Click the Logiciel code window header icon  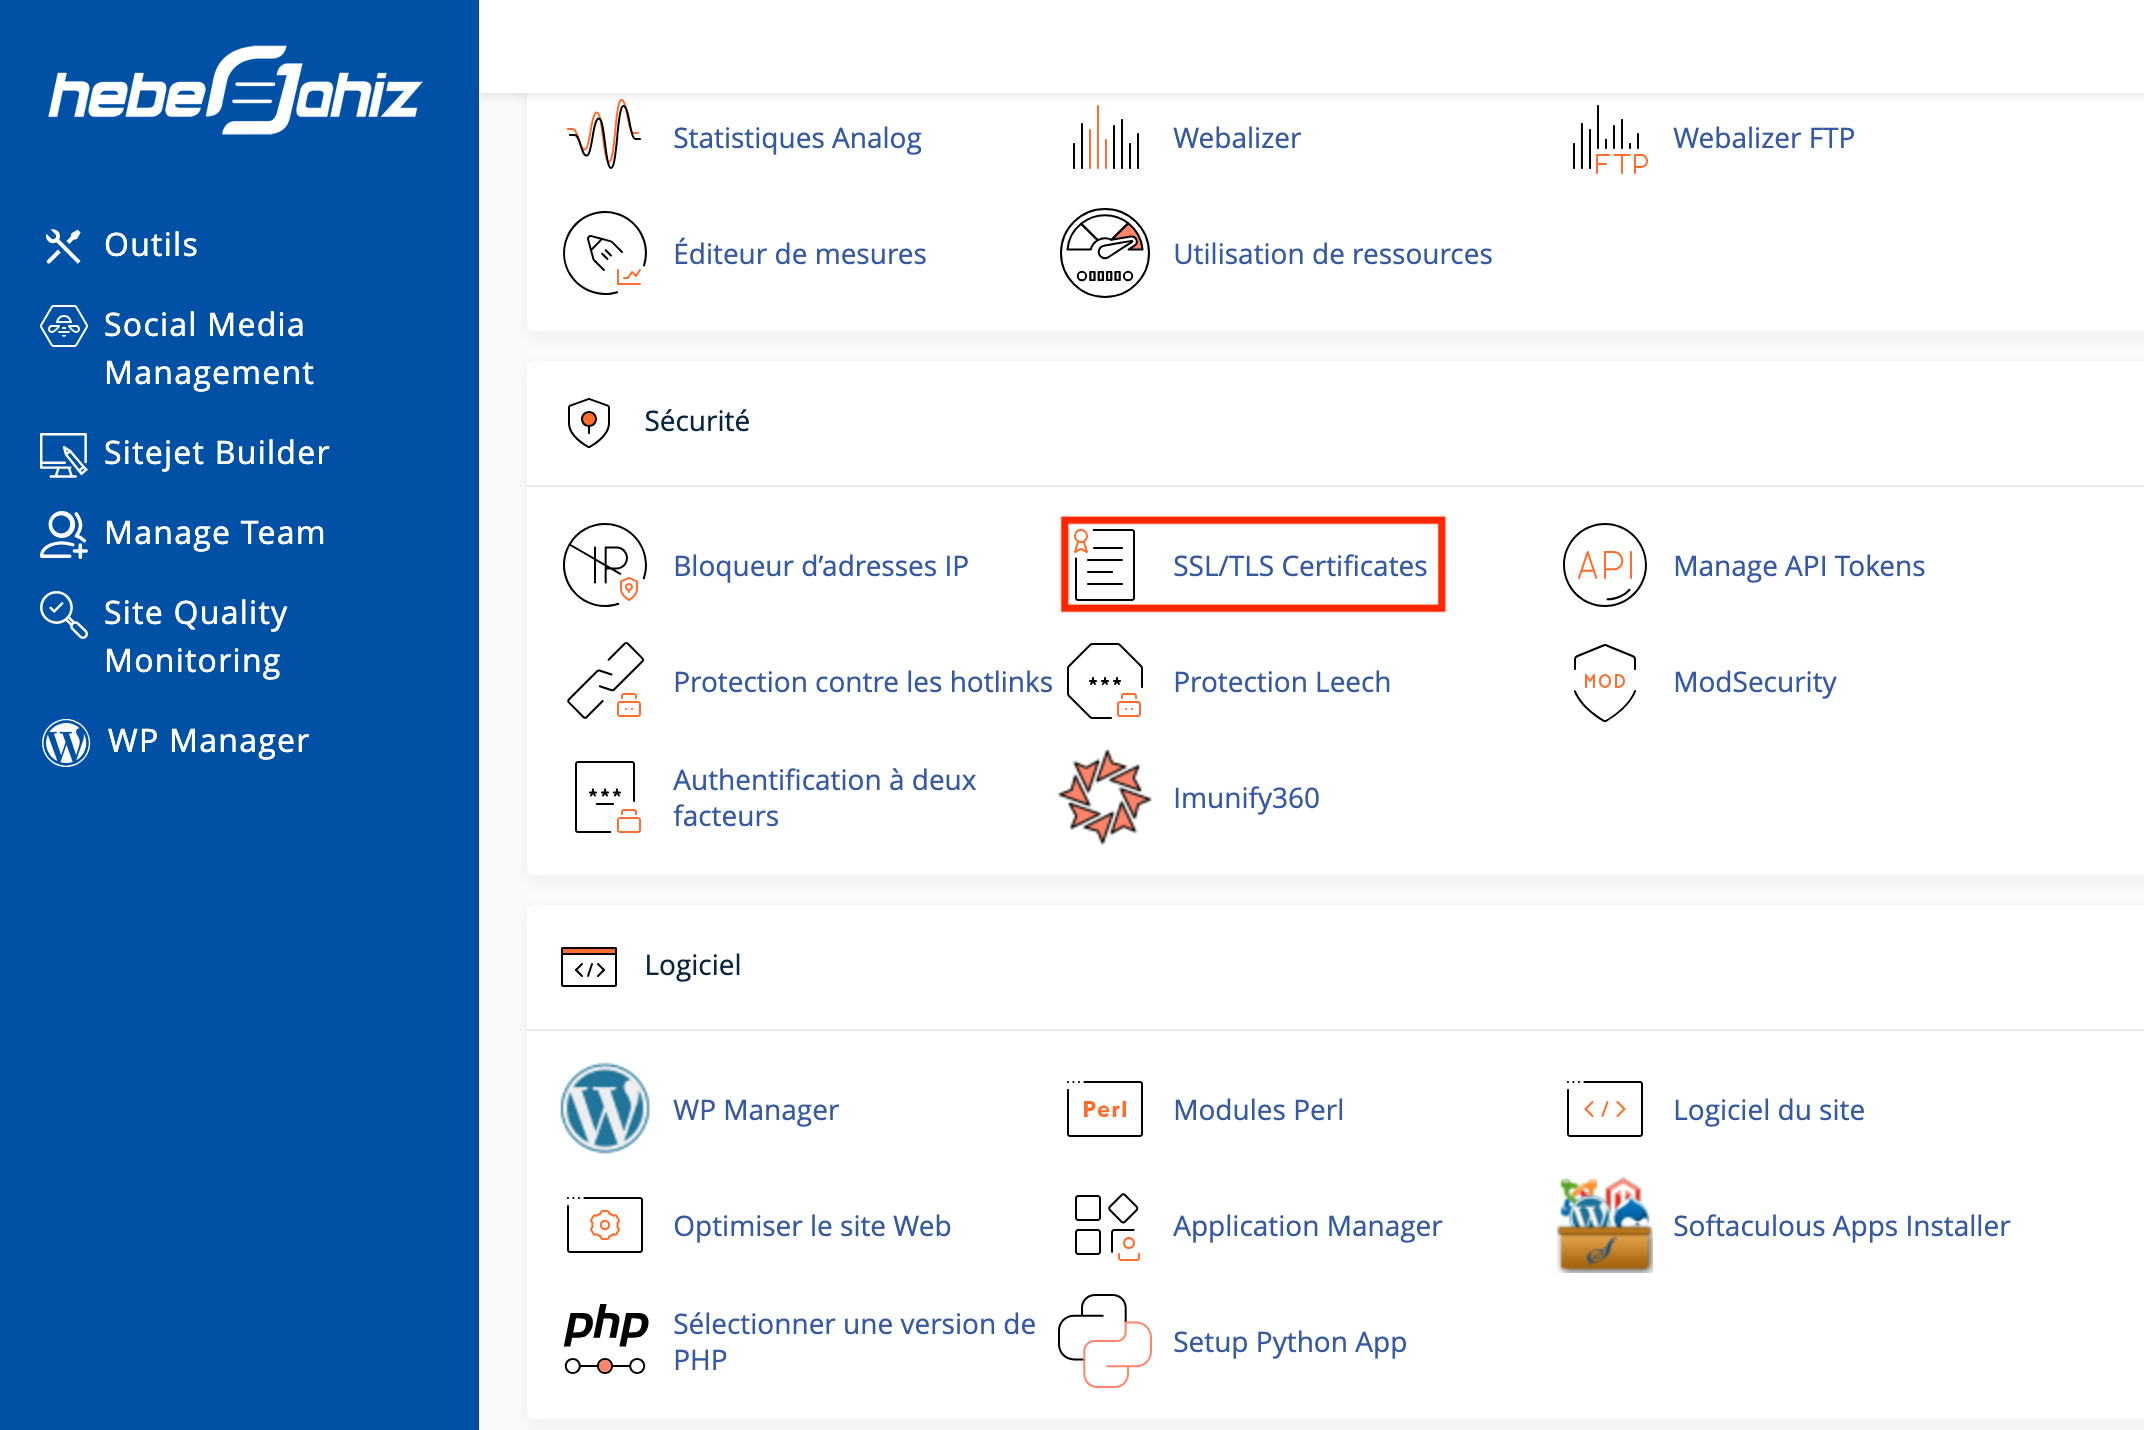coord(588,966)
